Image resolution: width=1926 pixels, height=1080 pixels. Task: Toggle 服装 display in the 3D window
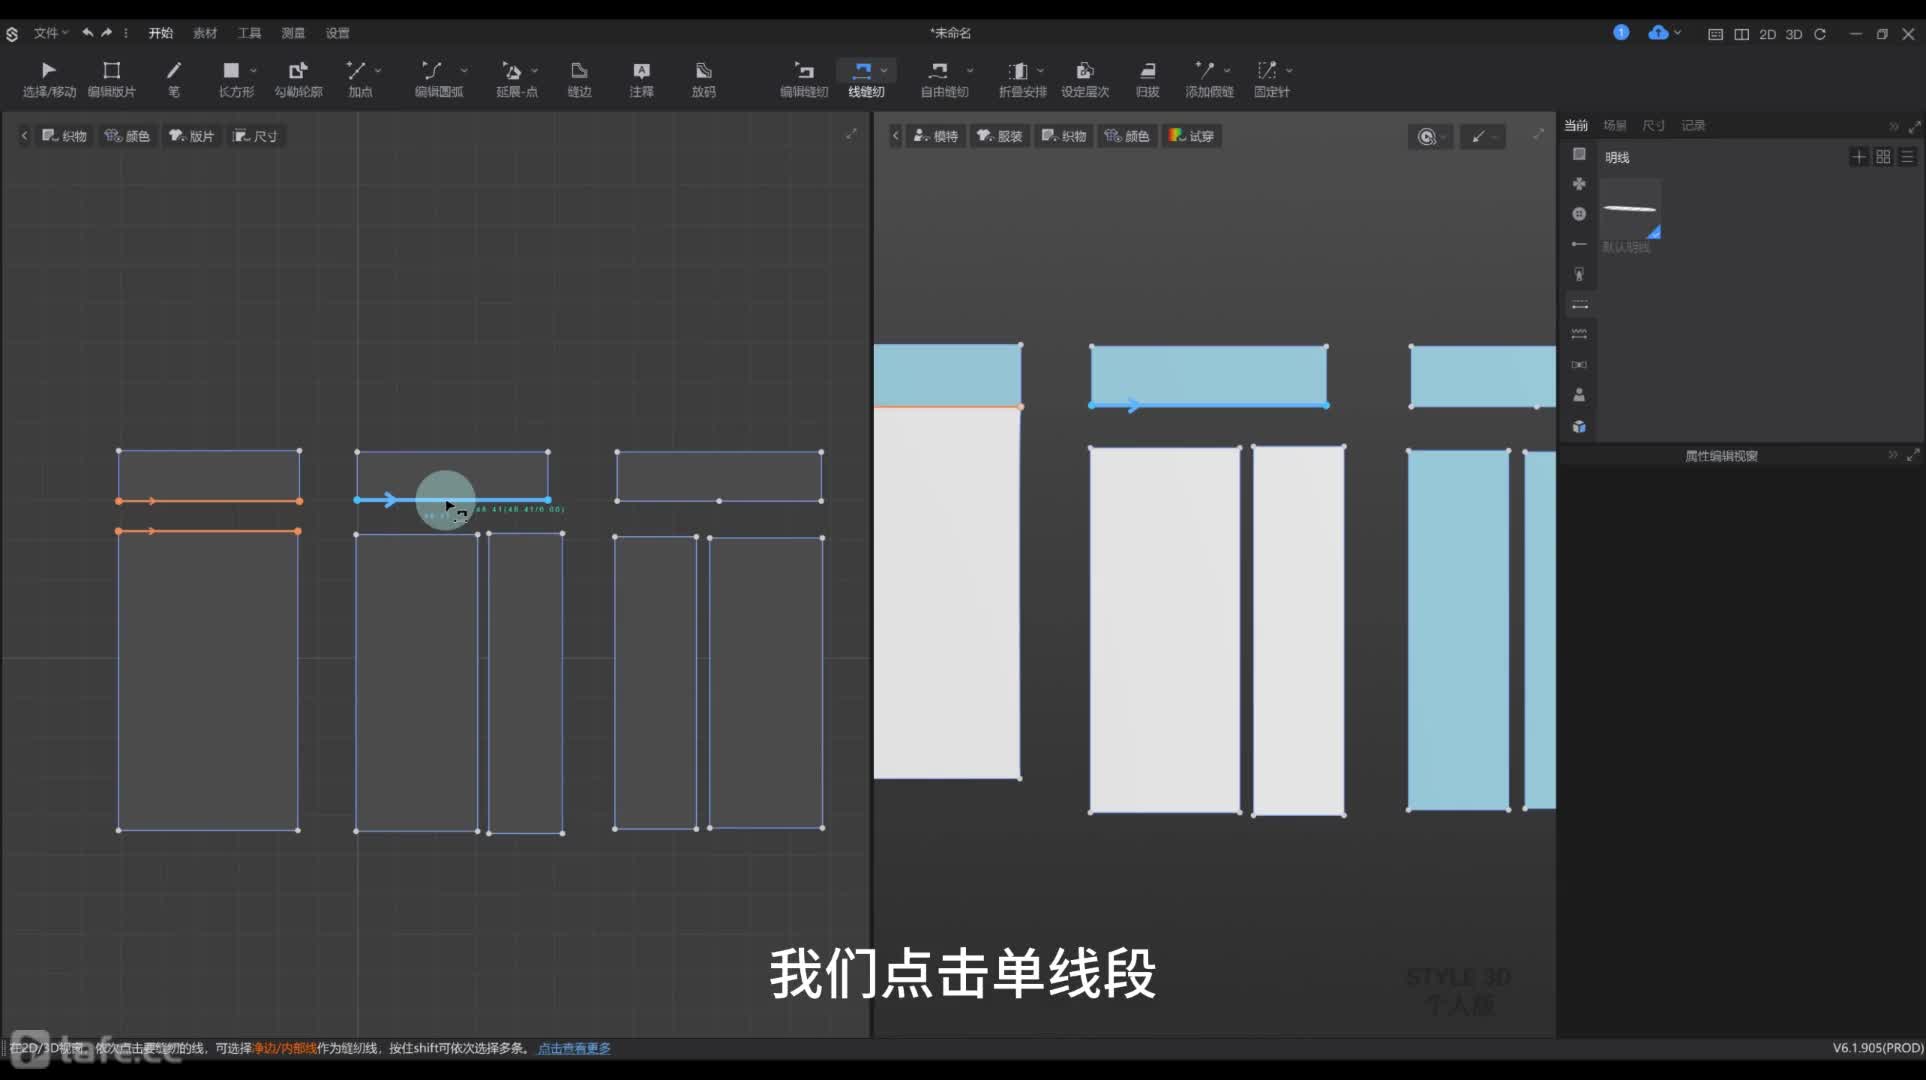click(1000, 136)
